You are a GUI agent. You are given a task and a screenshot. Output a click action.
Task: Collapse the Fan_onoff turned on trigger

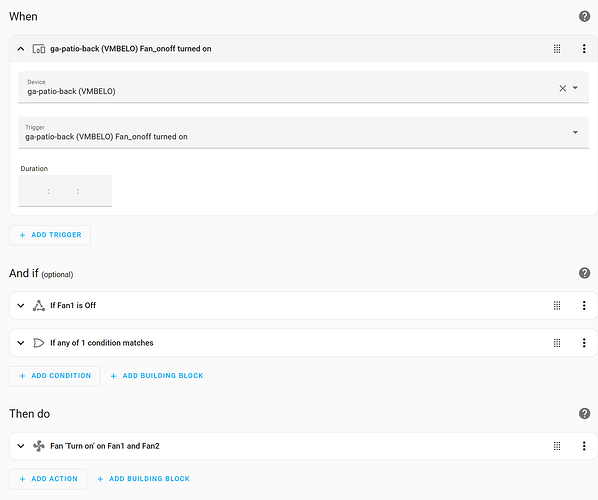pos(21,48)
